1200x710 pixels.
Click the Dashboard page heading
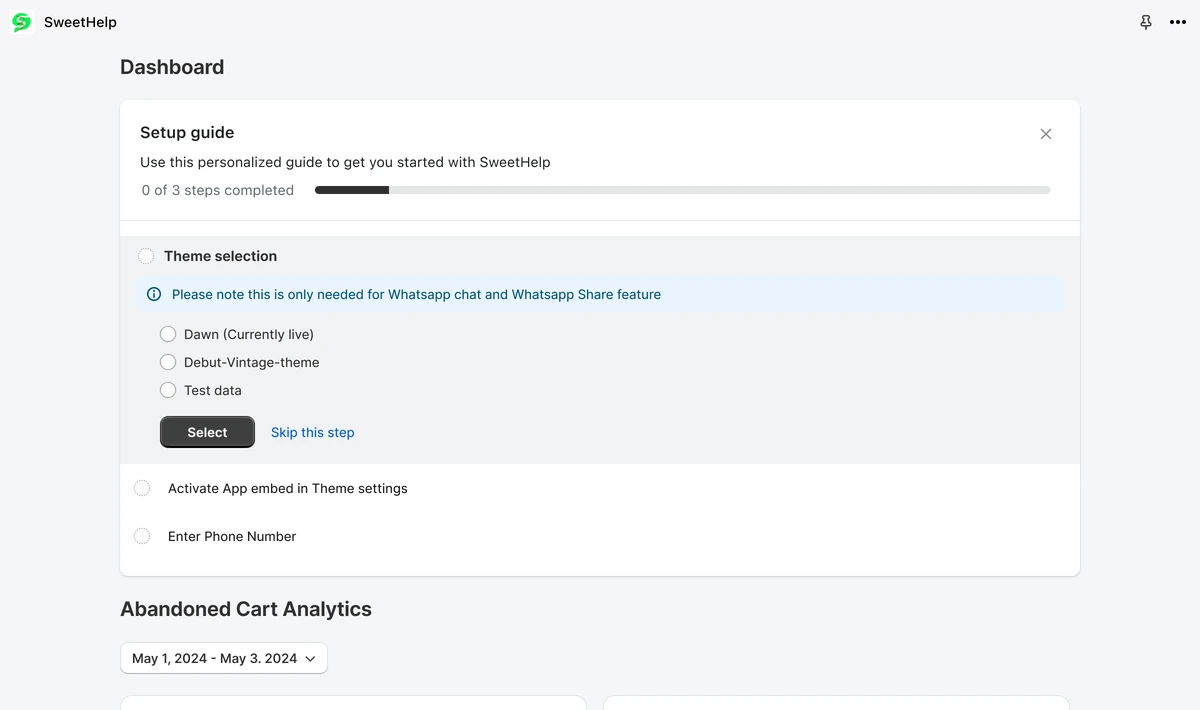point(172,67)
